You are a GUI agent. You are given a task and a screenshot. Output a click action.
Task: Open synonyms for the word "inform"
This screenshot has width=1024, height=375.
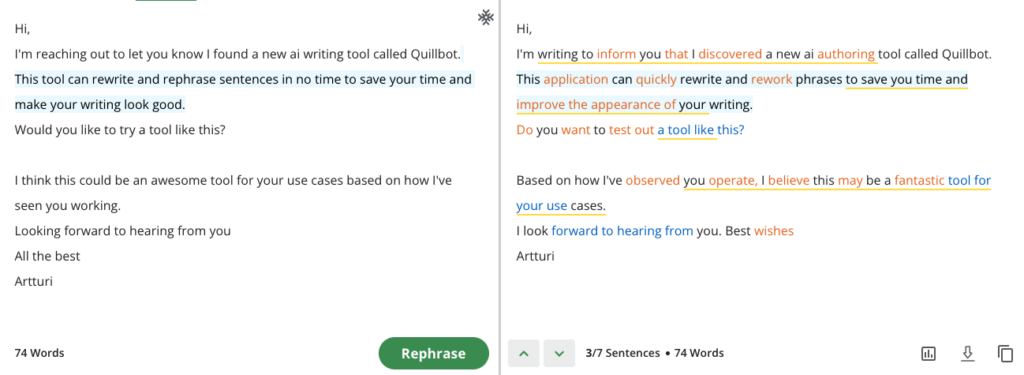pos(616,54)
